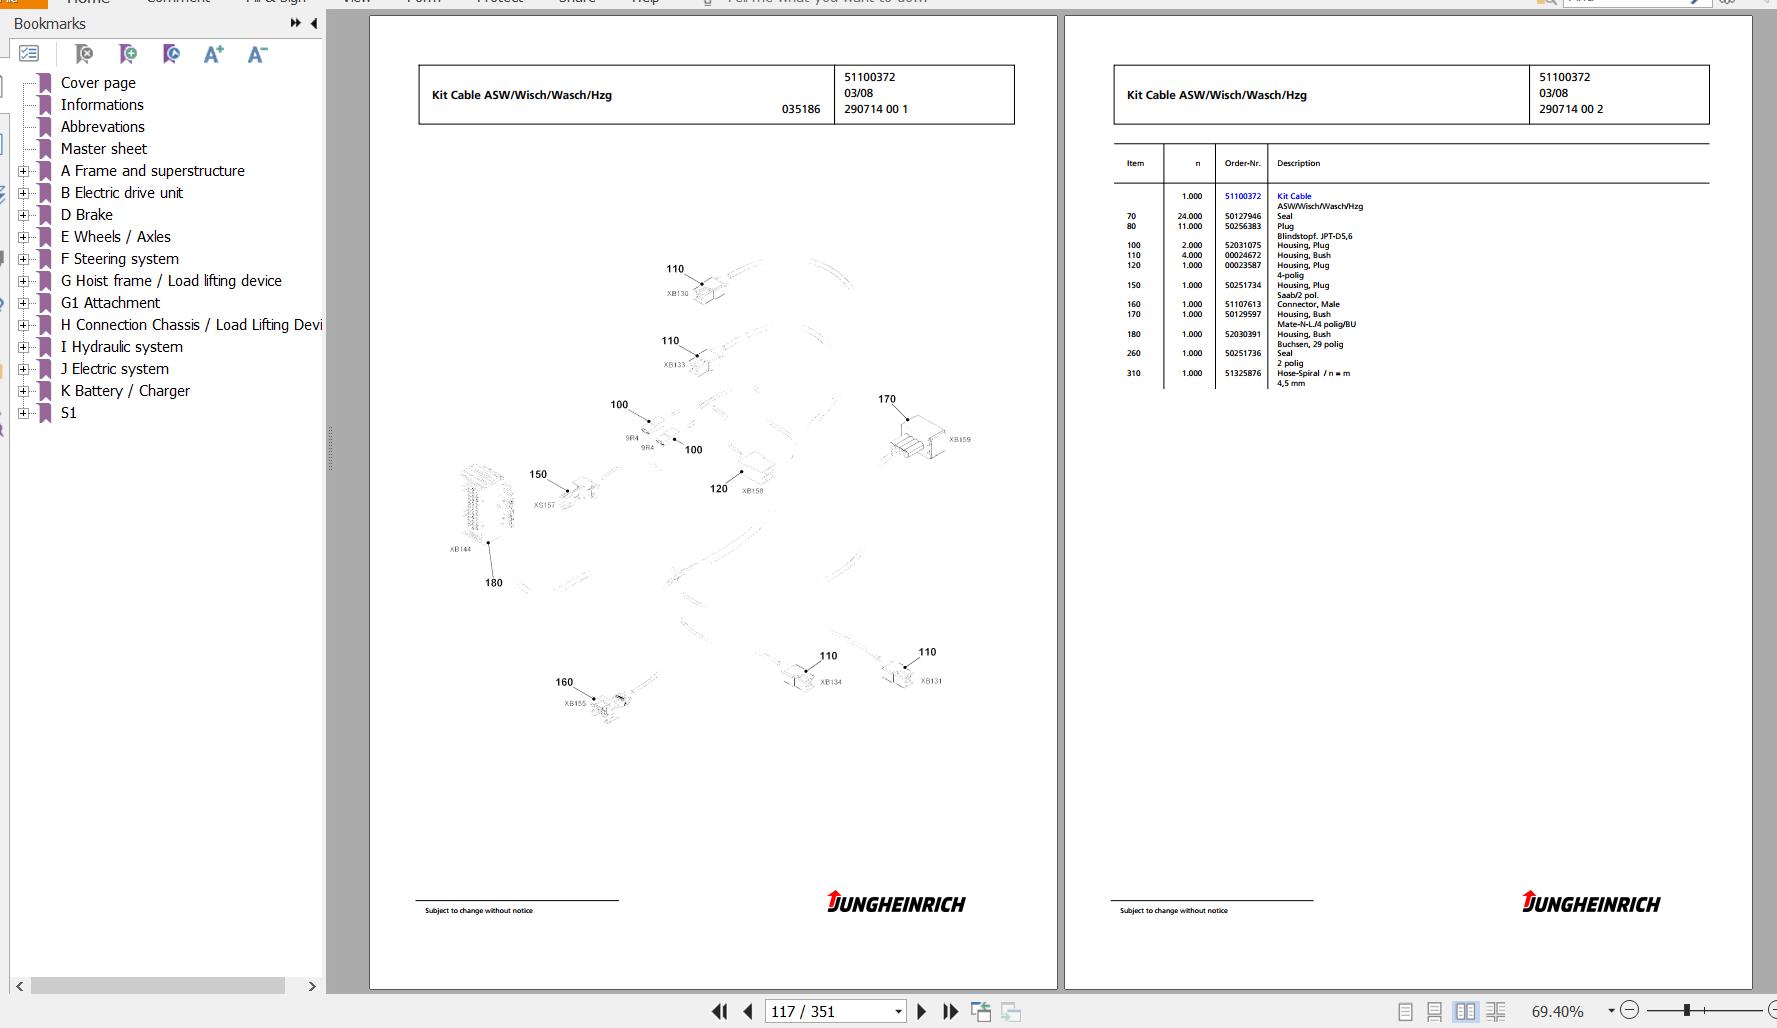
Task: Expand G1 Attachment bookmark node
Action: tap(24, 303)
